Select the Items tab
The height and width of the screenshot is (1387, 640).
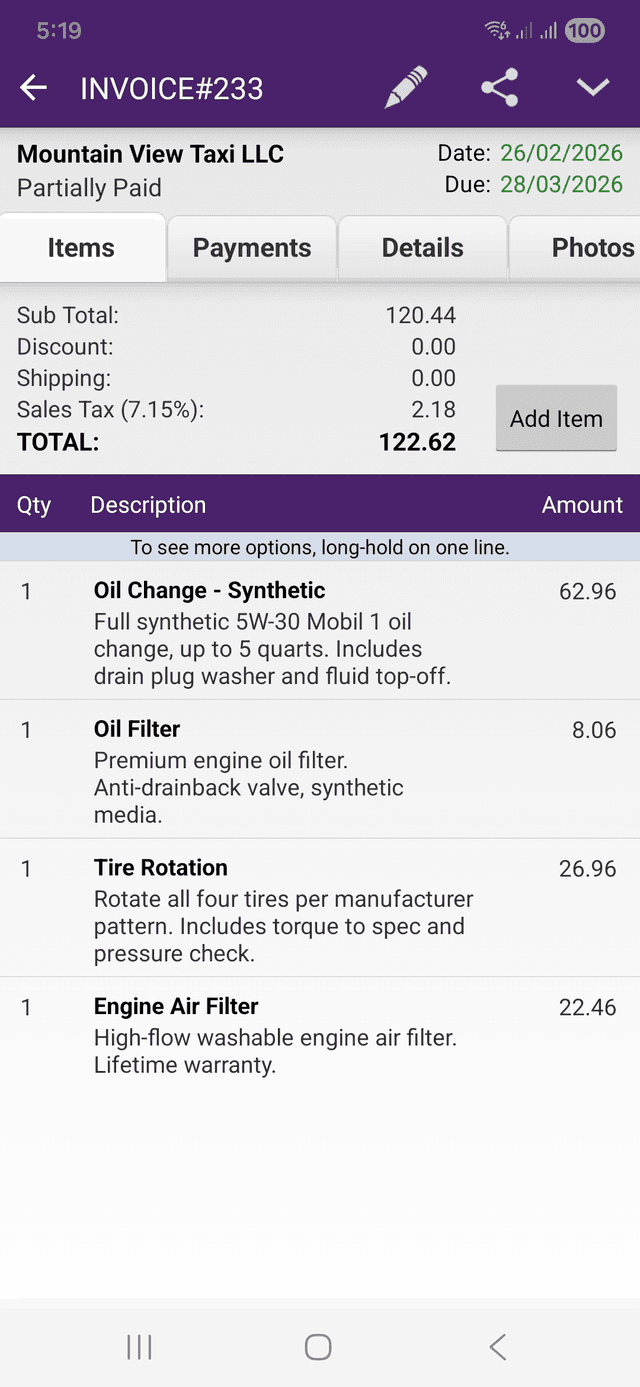pos(81,247)
